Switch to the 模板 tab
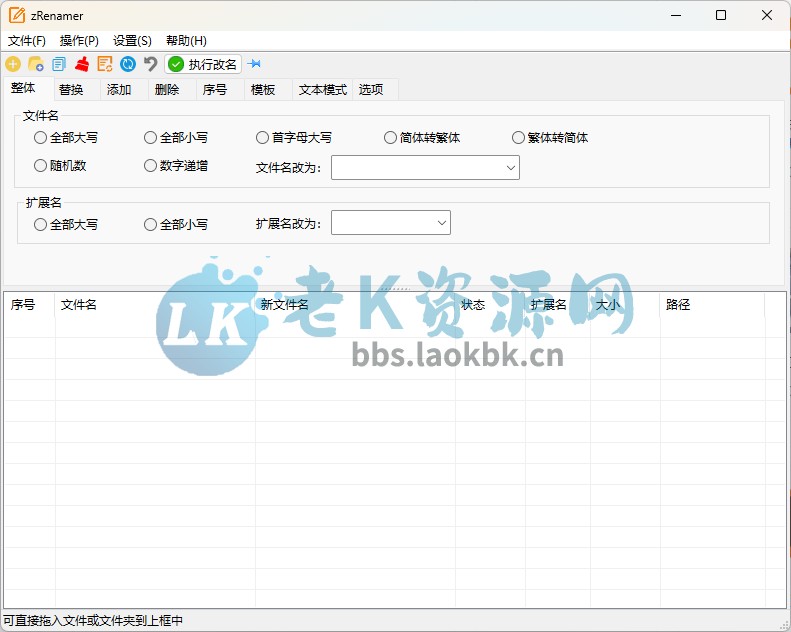 coord(268,89)
